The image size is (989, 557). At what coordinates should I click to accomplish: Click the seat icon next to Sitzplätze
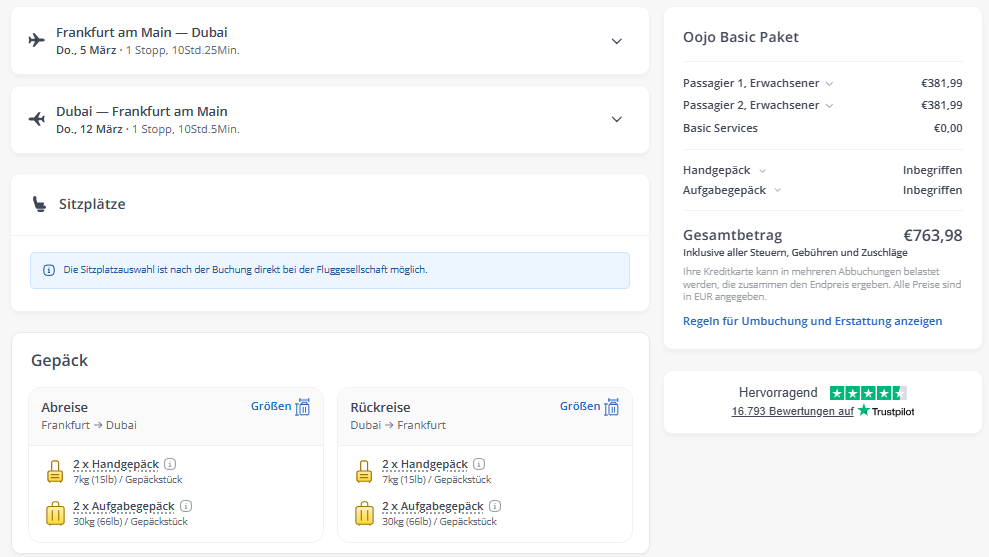[38, 204]
